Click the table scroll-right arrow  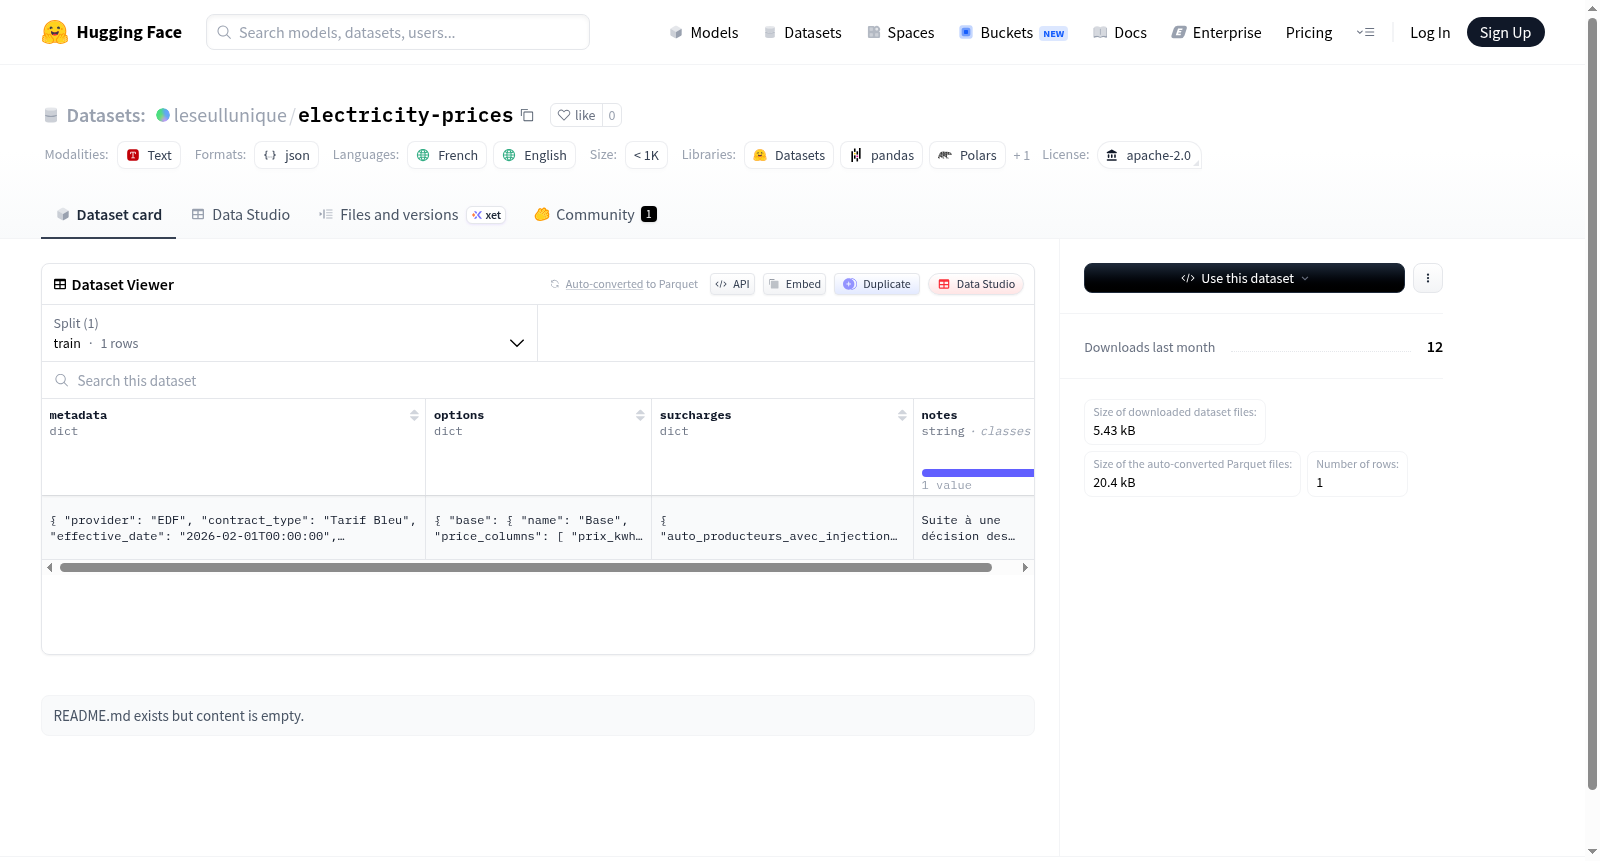[1025, 567]
